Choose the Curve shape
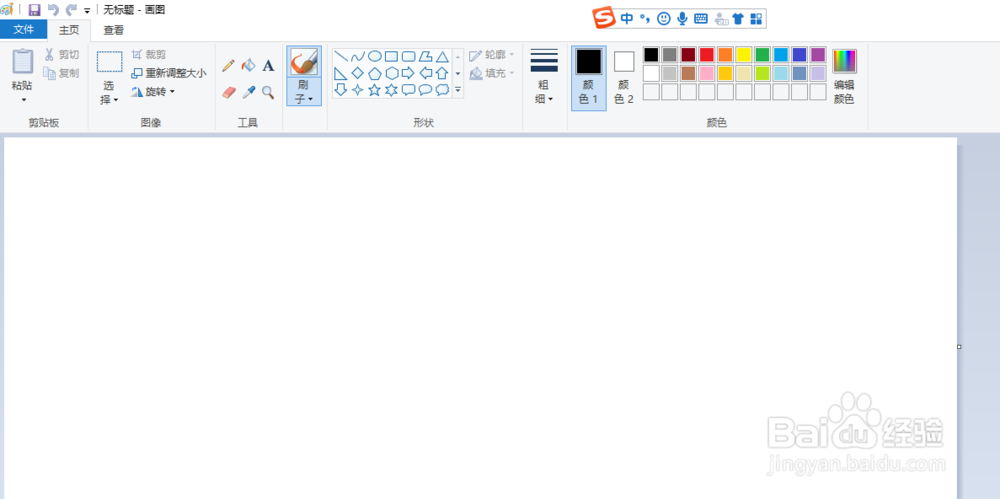Screen dimensions: 1000x499 (358, 56)
